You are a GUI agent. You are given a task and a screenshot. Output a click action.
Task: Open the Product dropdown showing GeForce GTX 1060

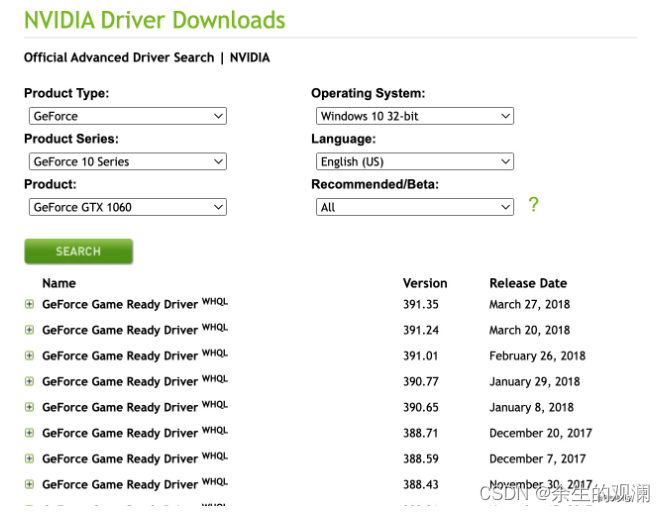(128, 207)
